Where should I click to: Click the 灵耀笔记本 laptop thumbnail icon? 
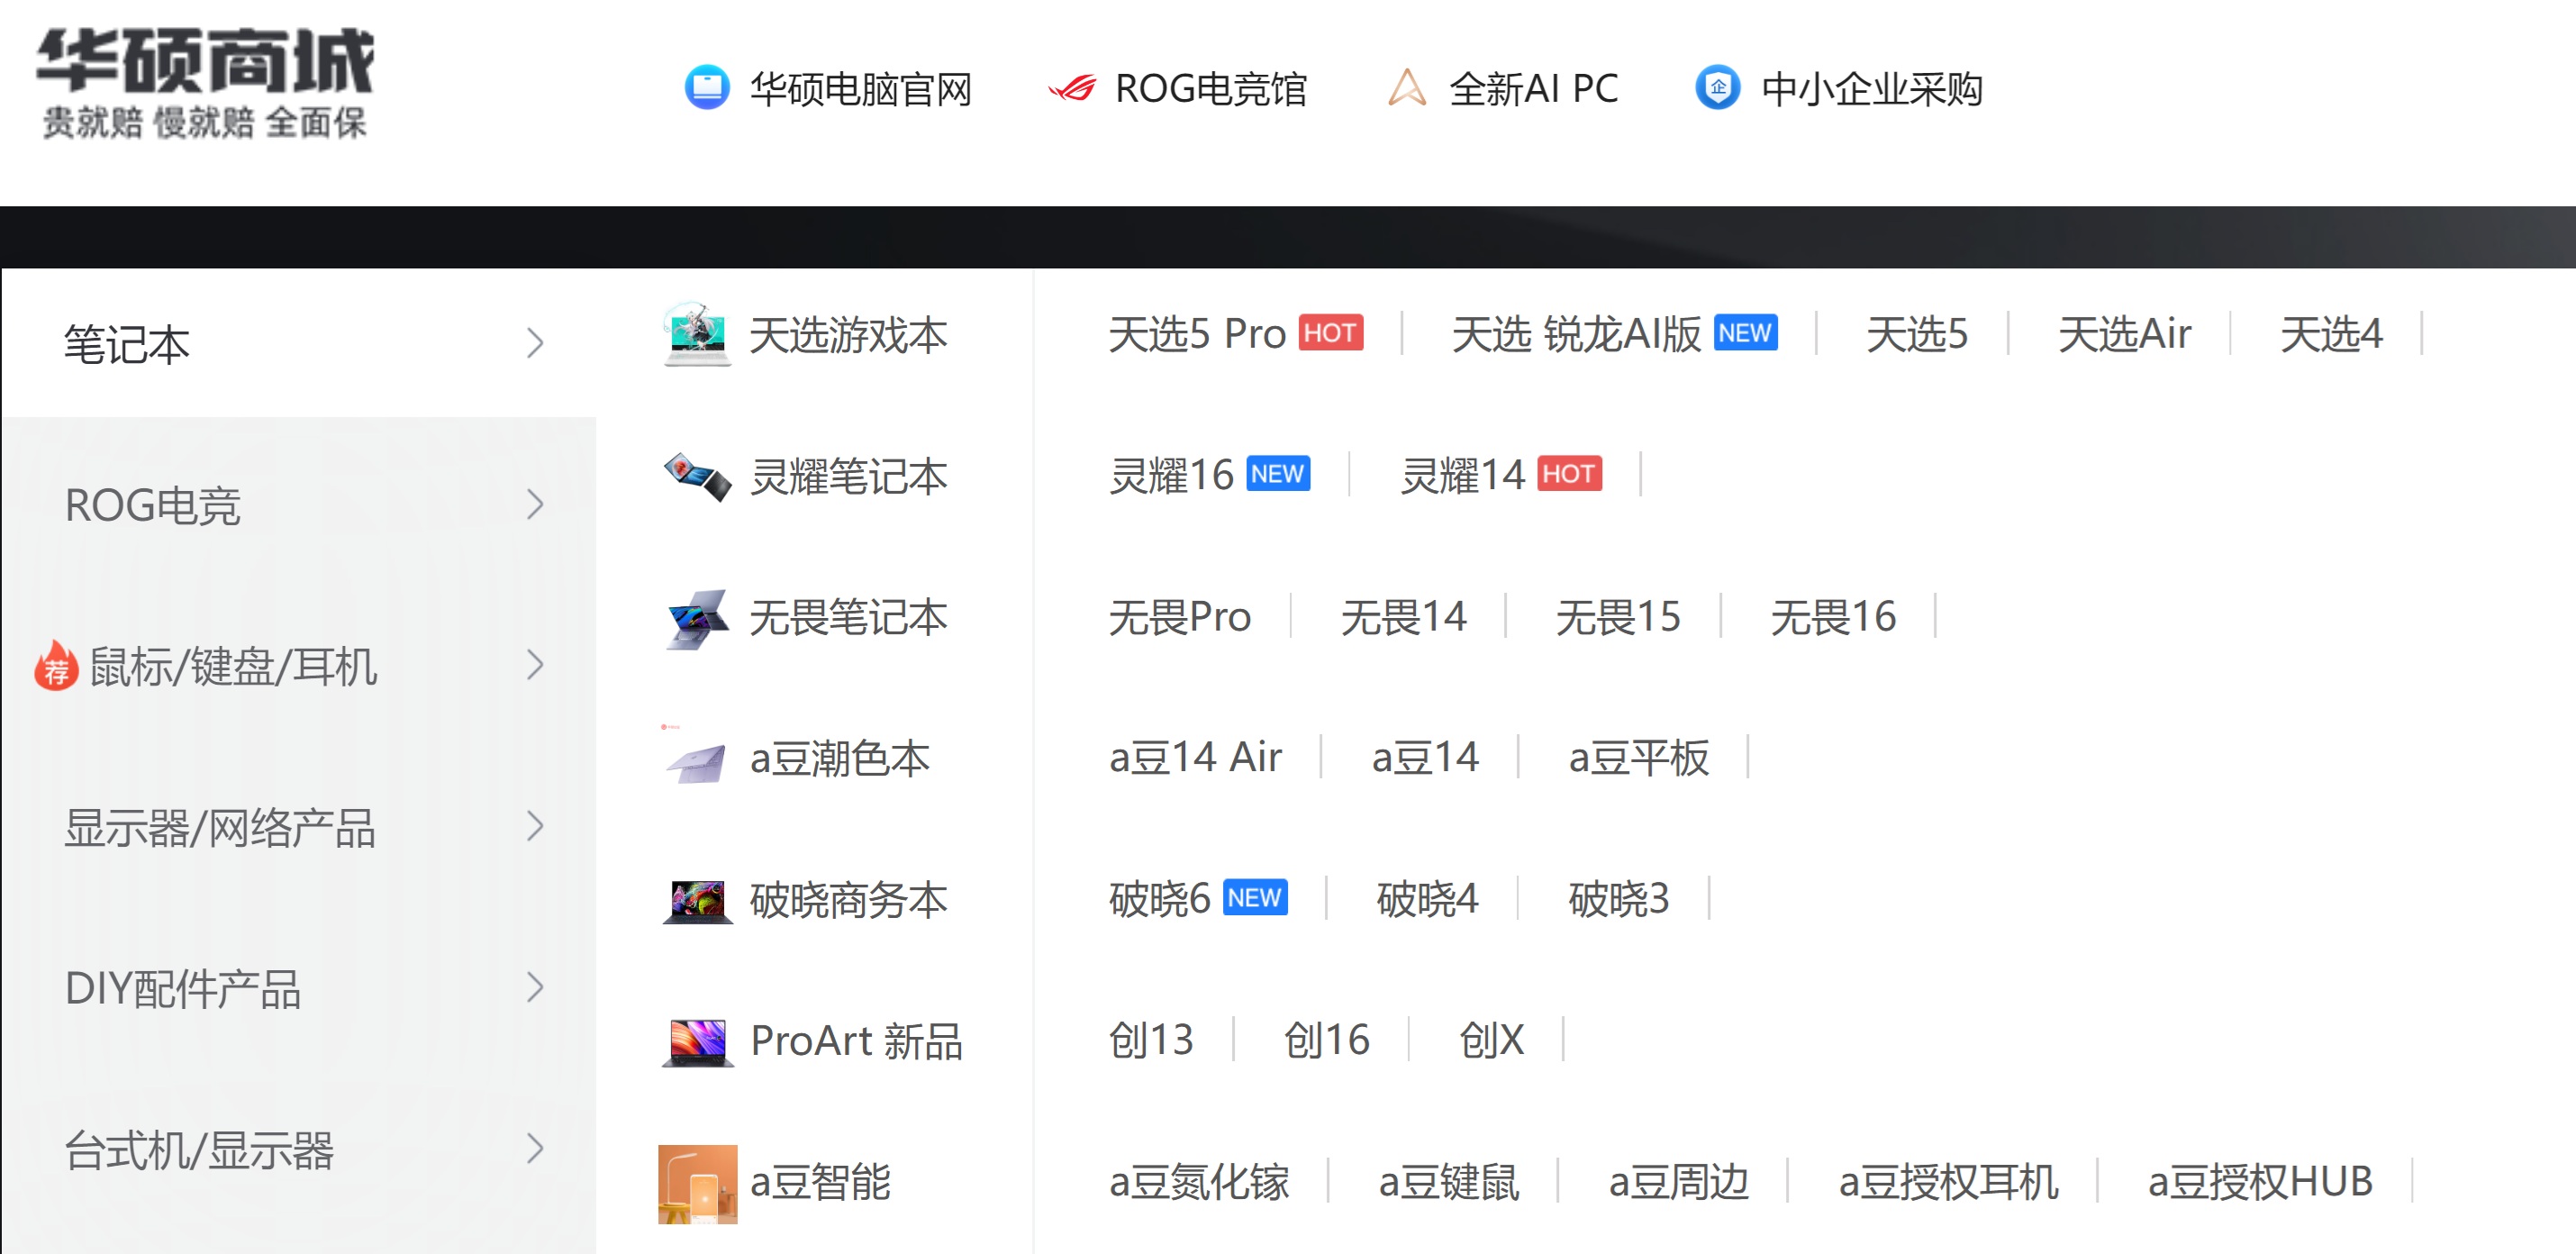pyautogui.click(x=697, y=476)
